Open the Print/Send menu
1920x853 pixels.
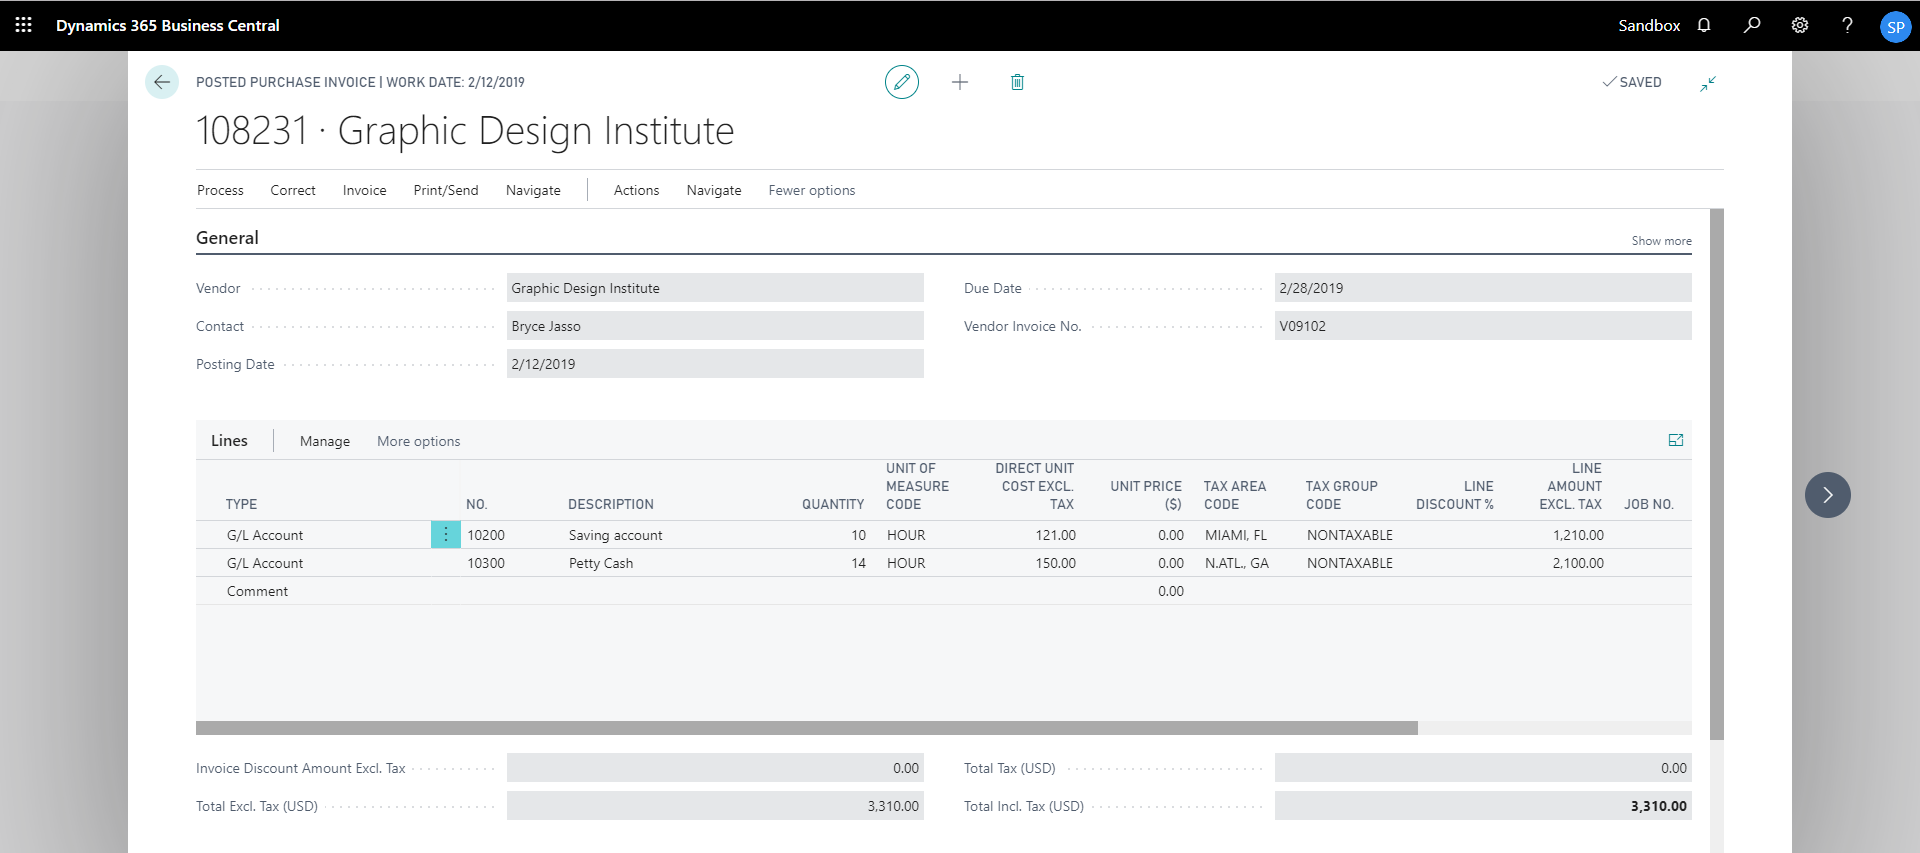point(446,190)
